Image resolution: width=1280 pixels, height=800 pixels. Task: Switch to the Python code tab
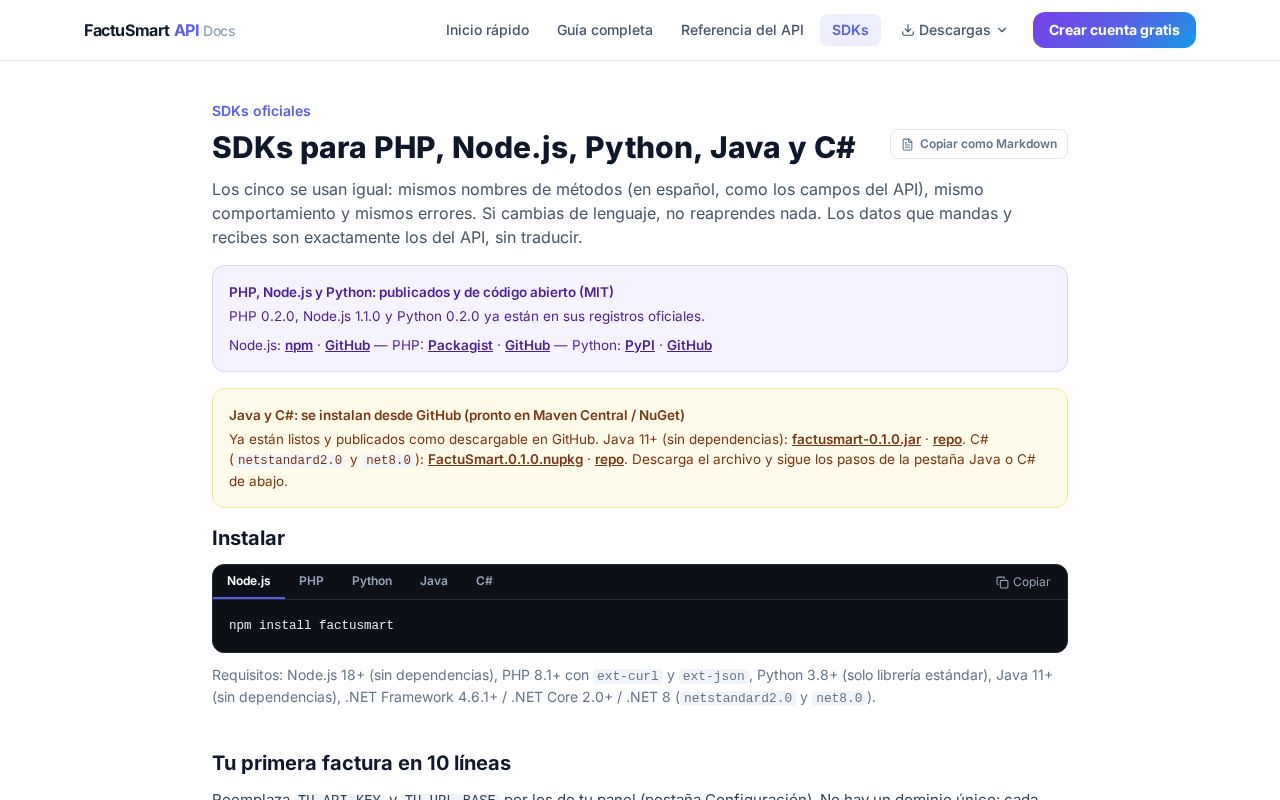[x=372, y=581]
